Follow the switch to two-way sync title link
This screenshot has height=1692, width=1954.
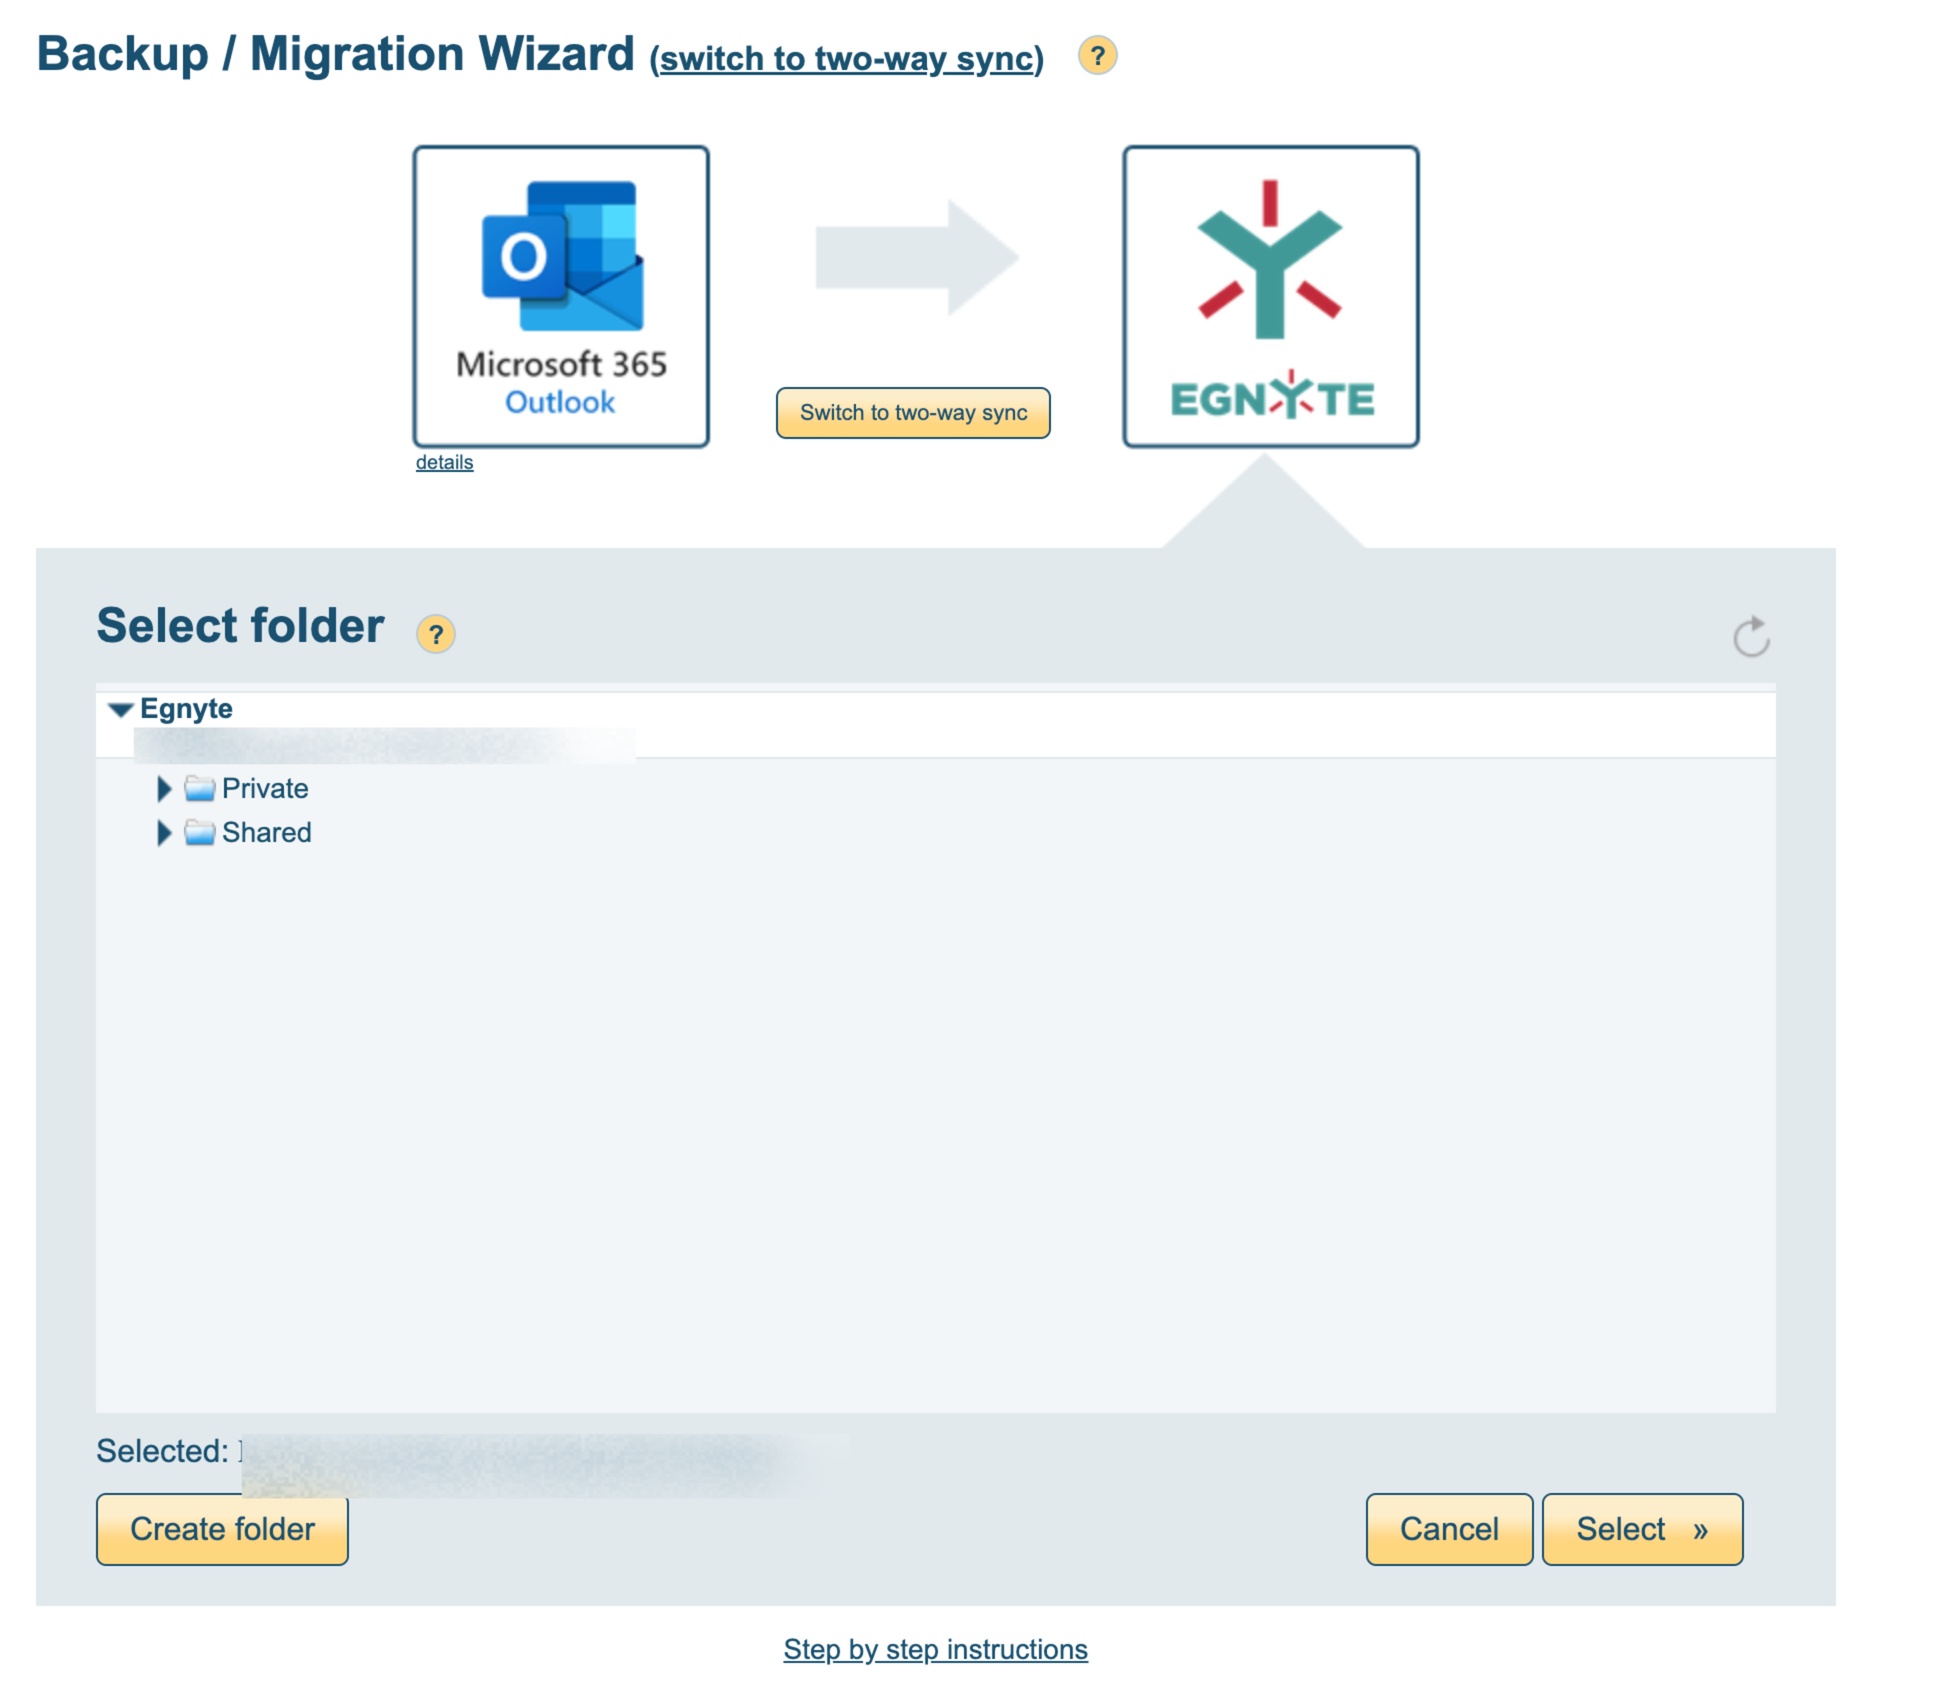pyautogui.click(x=847, y=58)
